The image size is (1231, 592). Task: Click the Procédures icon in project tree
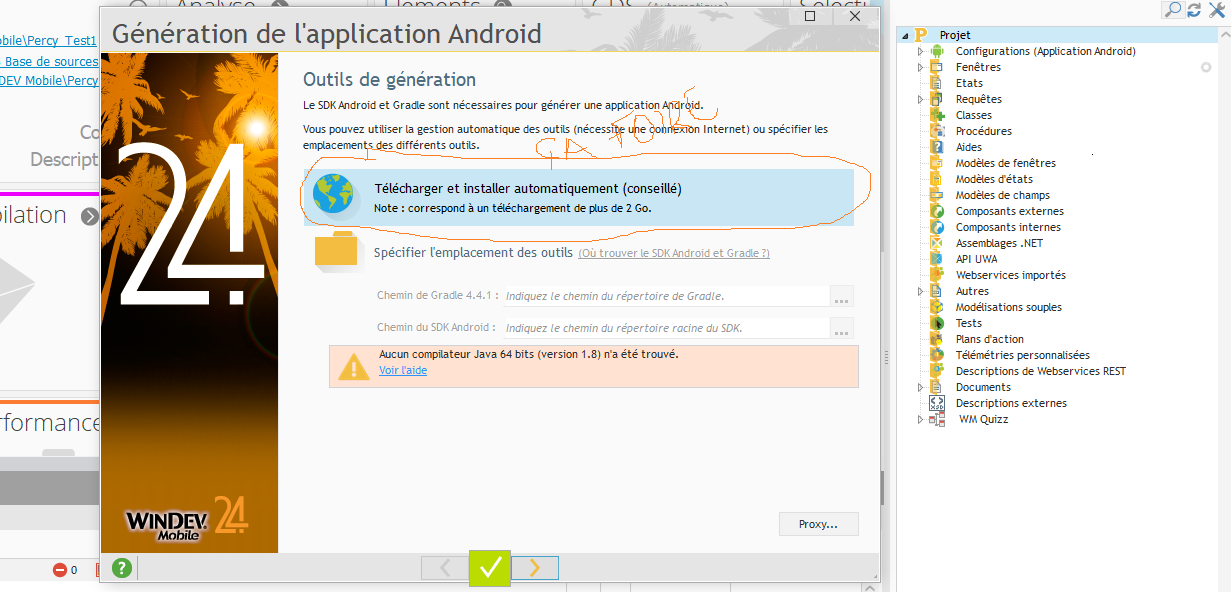[937, 131]
